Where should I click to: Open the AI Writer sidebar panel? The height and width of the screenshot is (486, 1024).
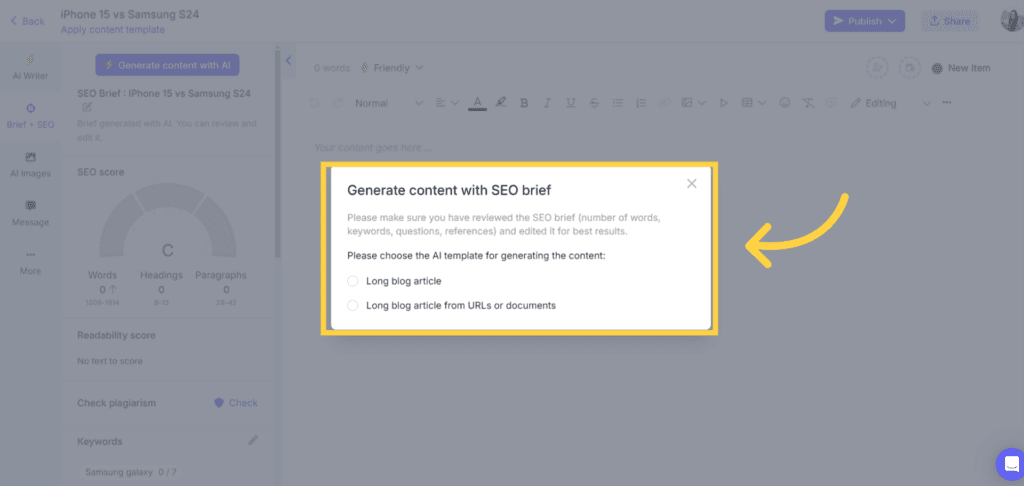(x=31, y=67)
